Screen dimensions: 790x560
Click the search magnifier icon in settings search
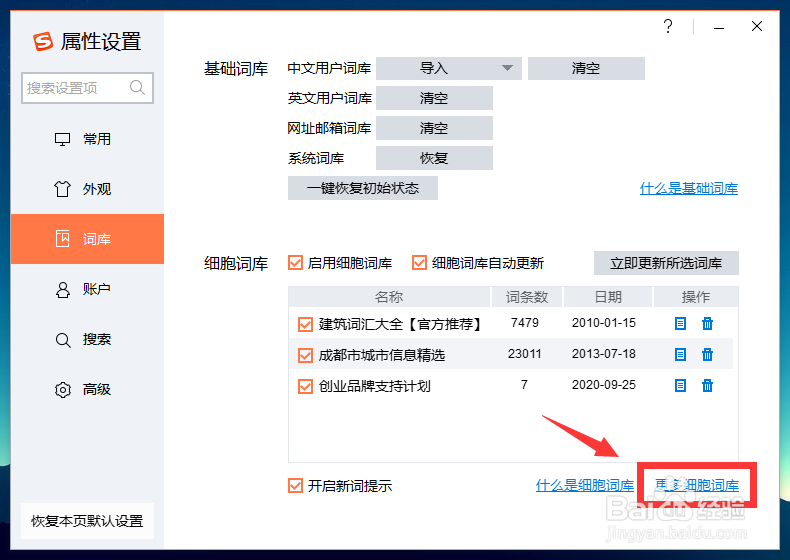[x=137, y=88]
